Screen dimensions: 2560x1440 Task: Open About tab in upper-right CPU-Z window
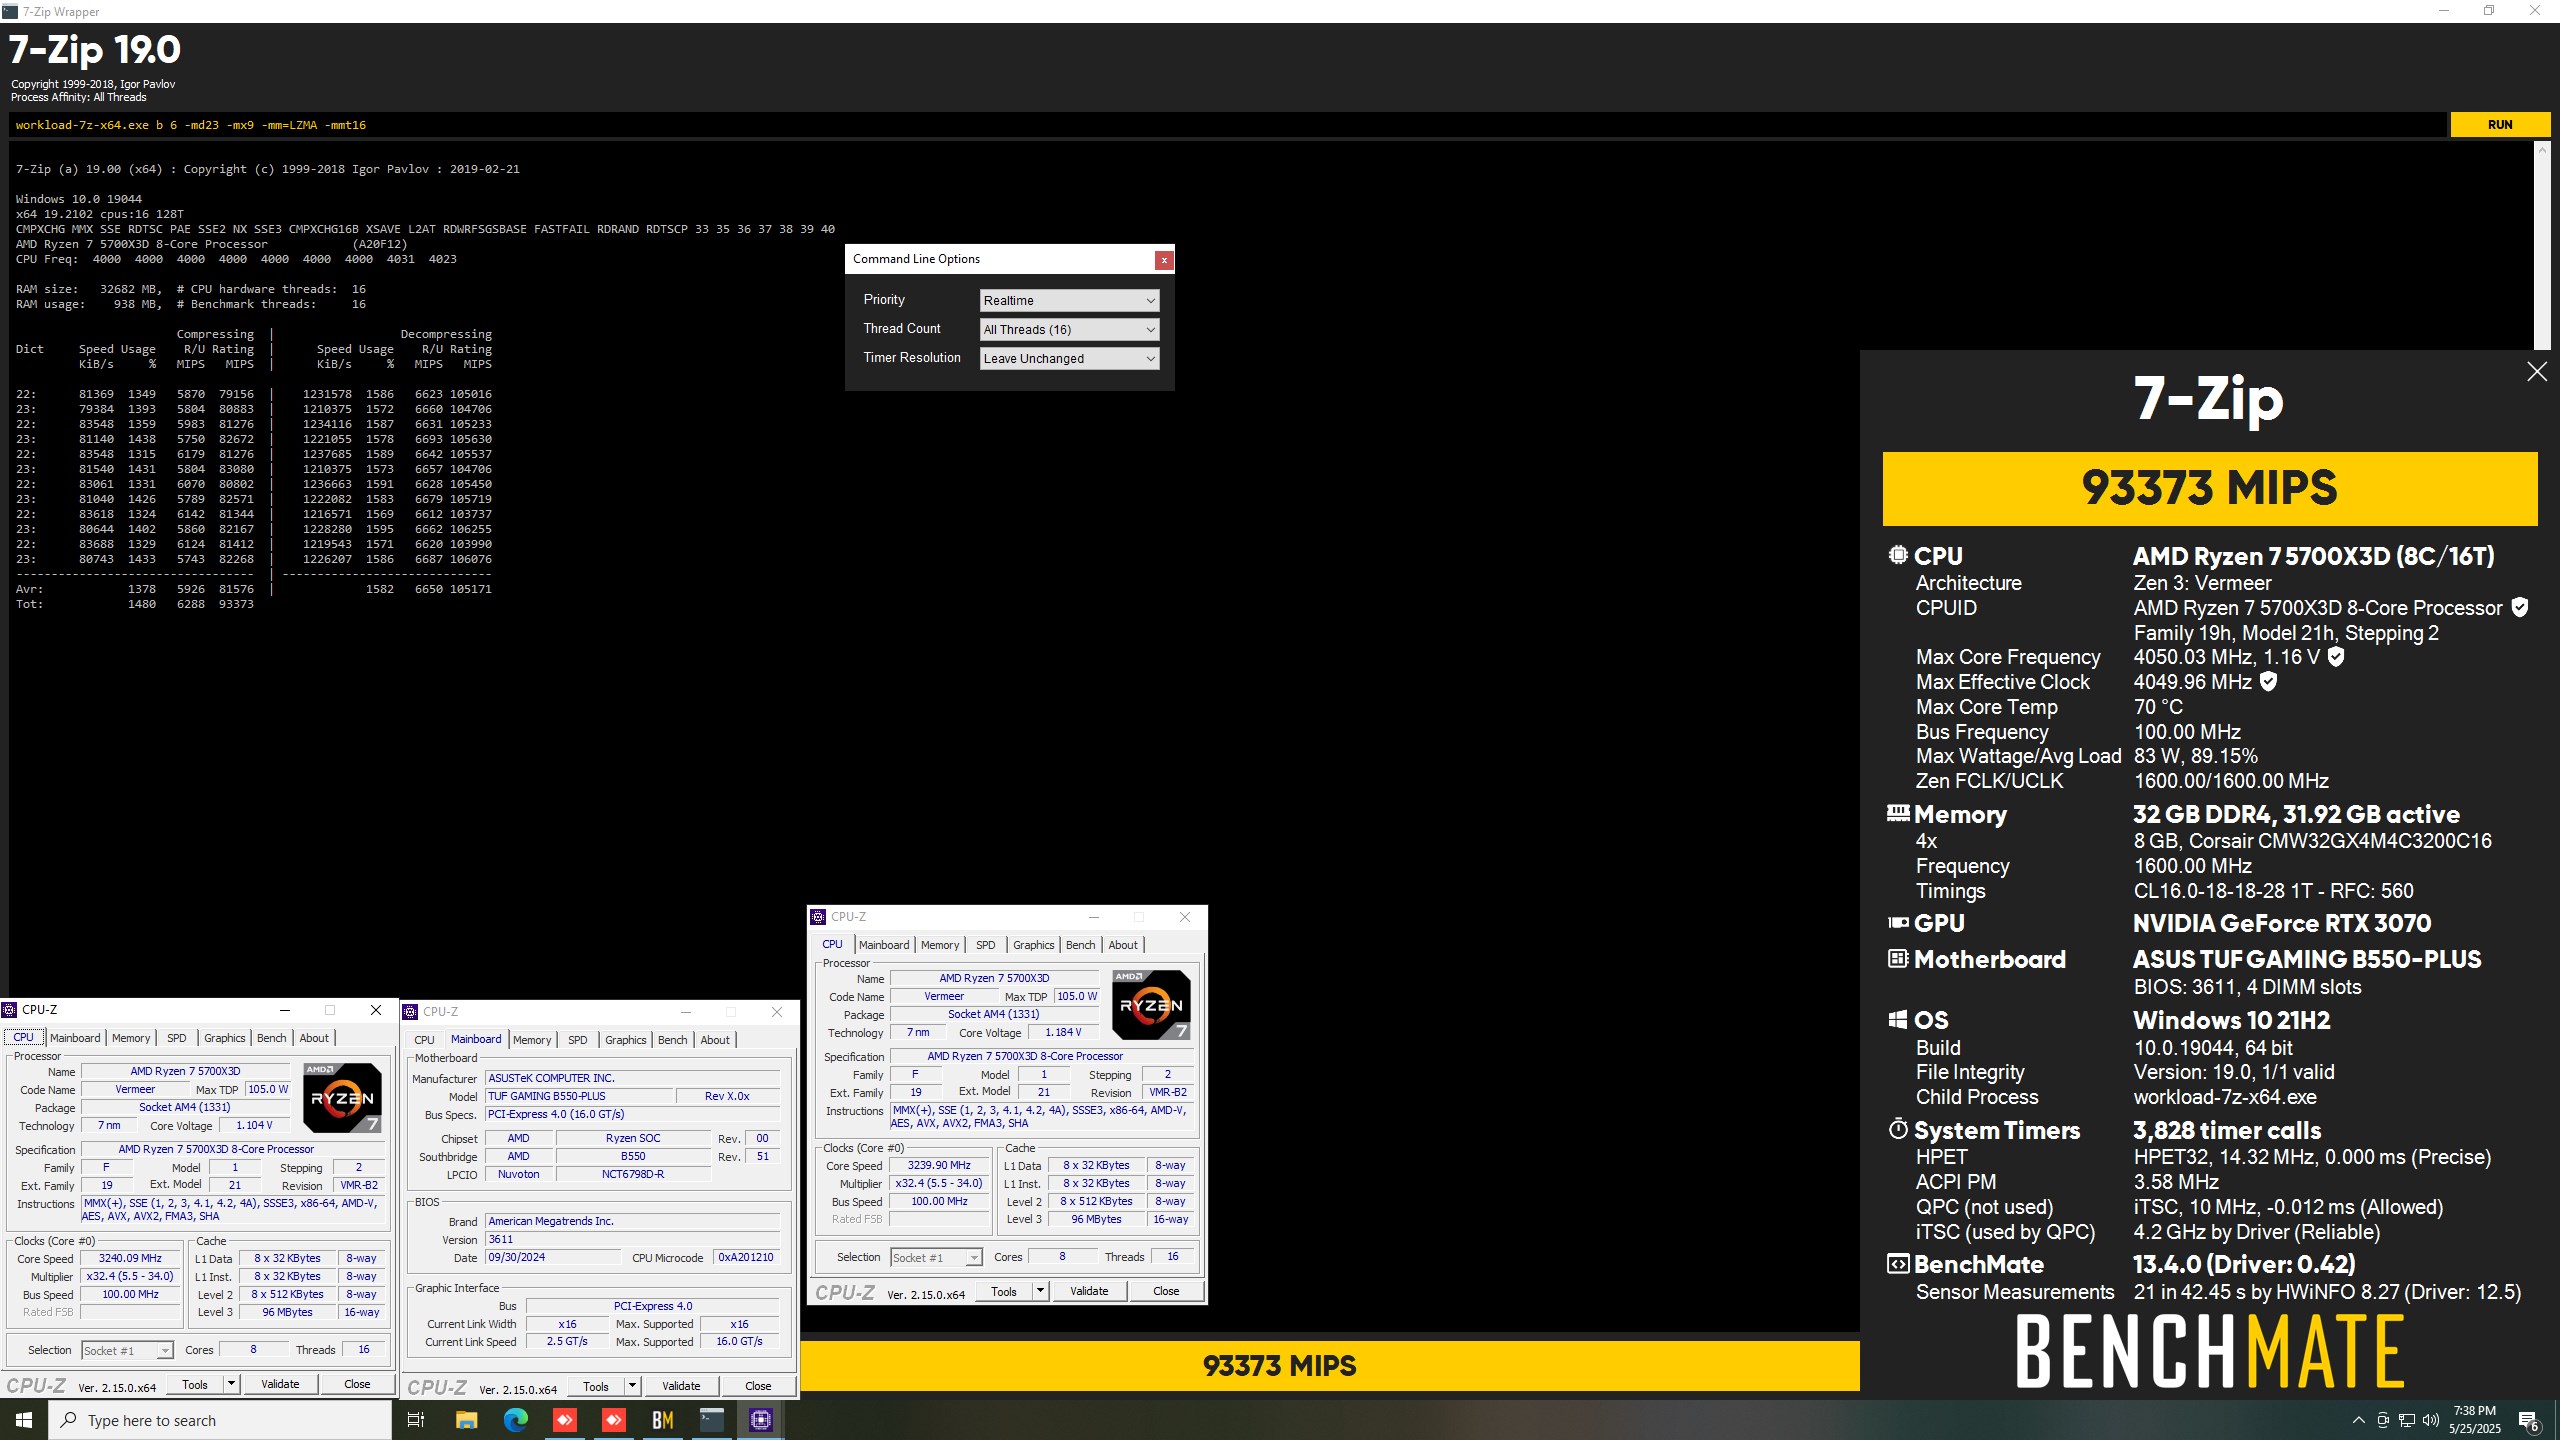[x=1123, y=945]
